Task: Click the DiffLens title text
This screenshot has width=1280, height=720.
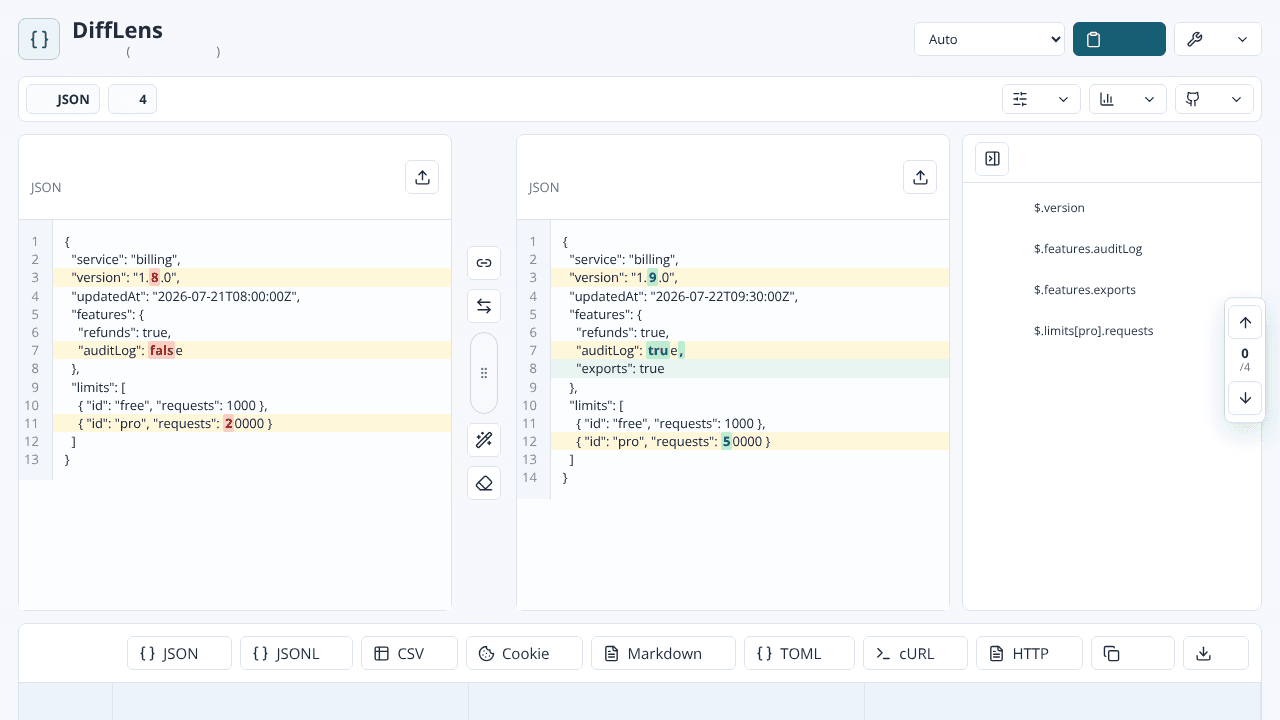Action: coord(117,30)
